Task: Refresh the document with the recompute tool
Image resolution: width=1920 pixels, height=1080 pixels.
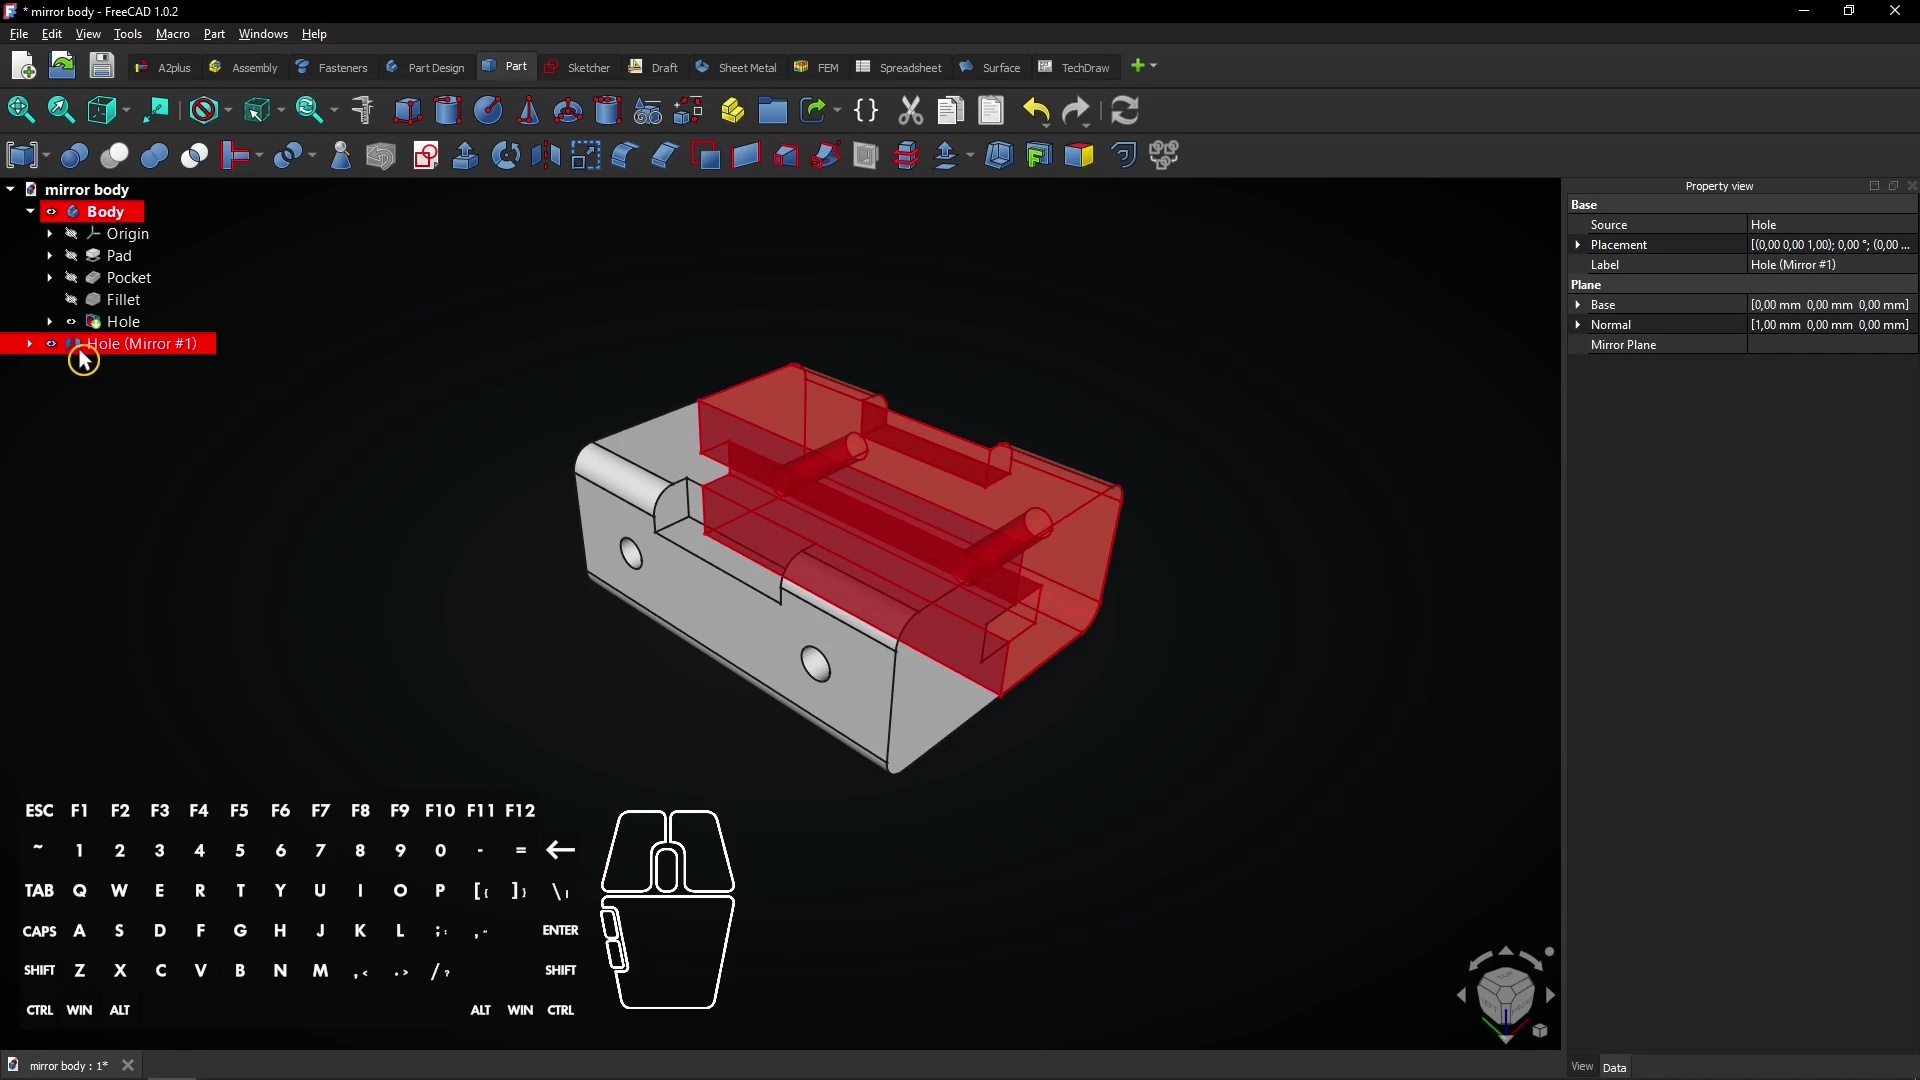Action: (x=1126, y=110)
